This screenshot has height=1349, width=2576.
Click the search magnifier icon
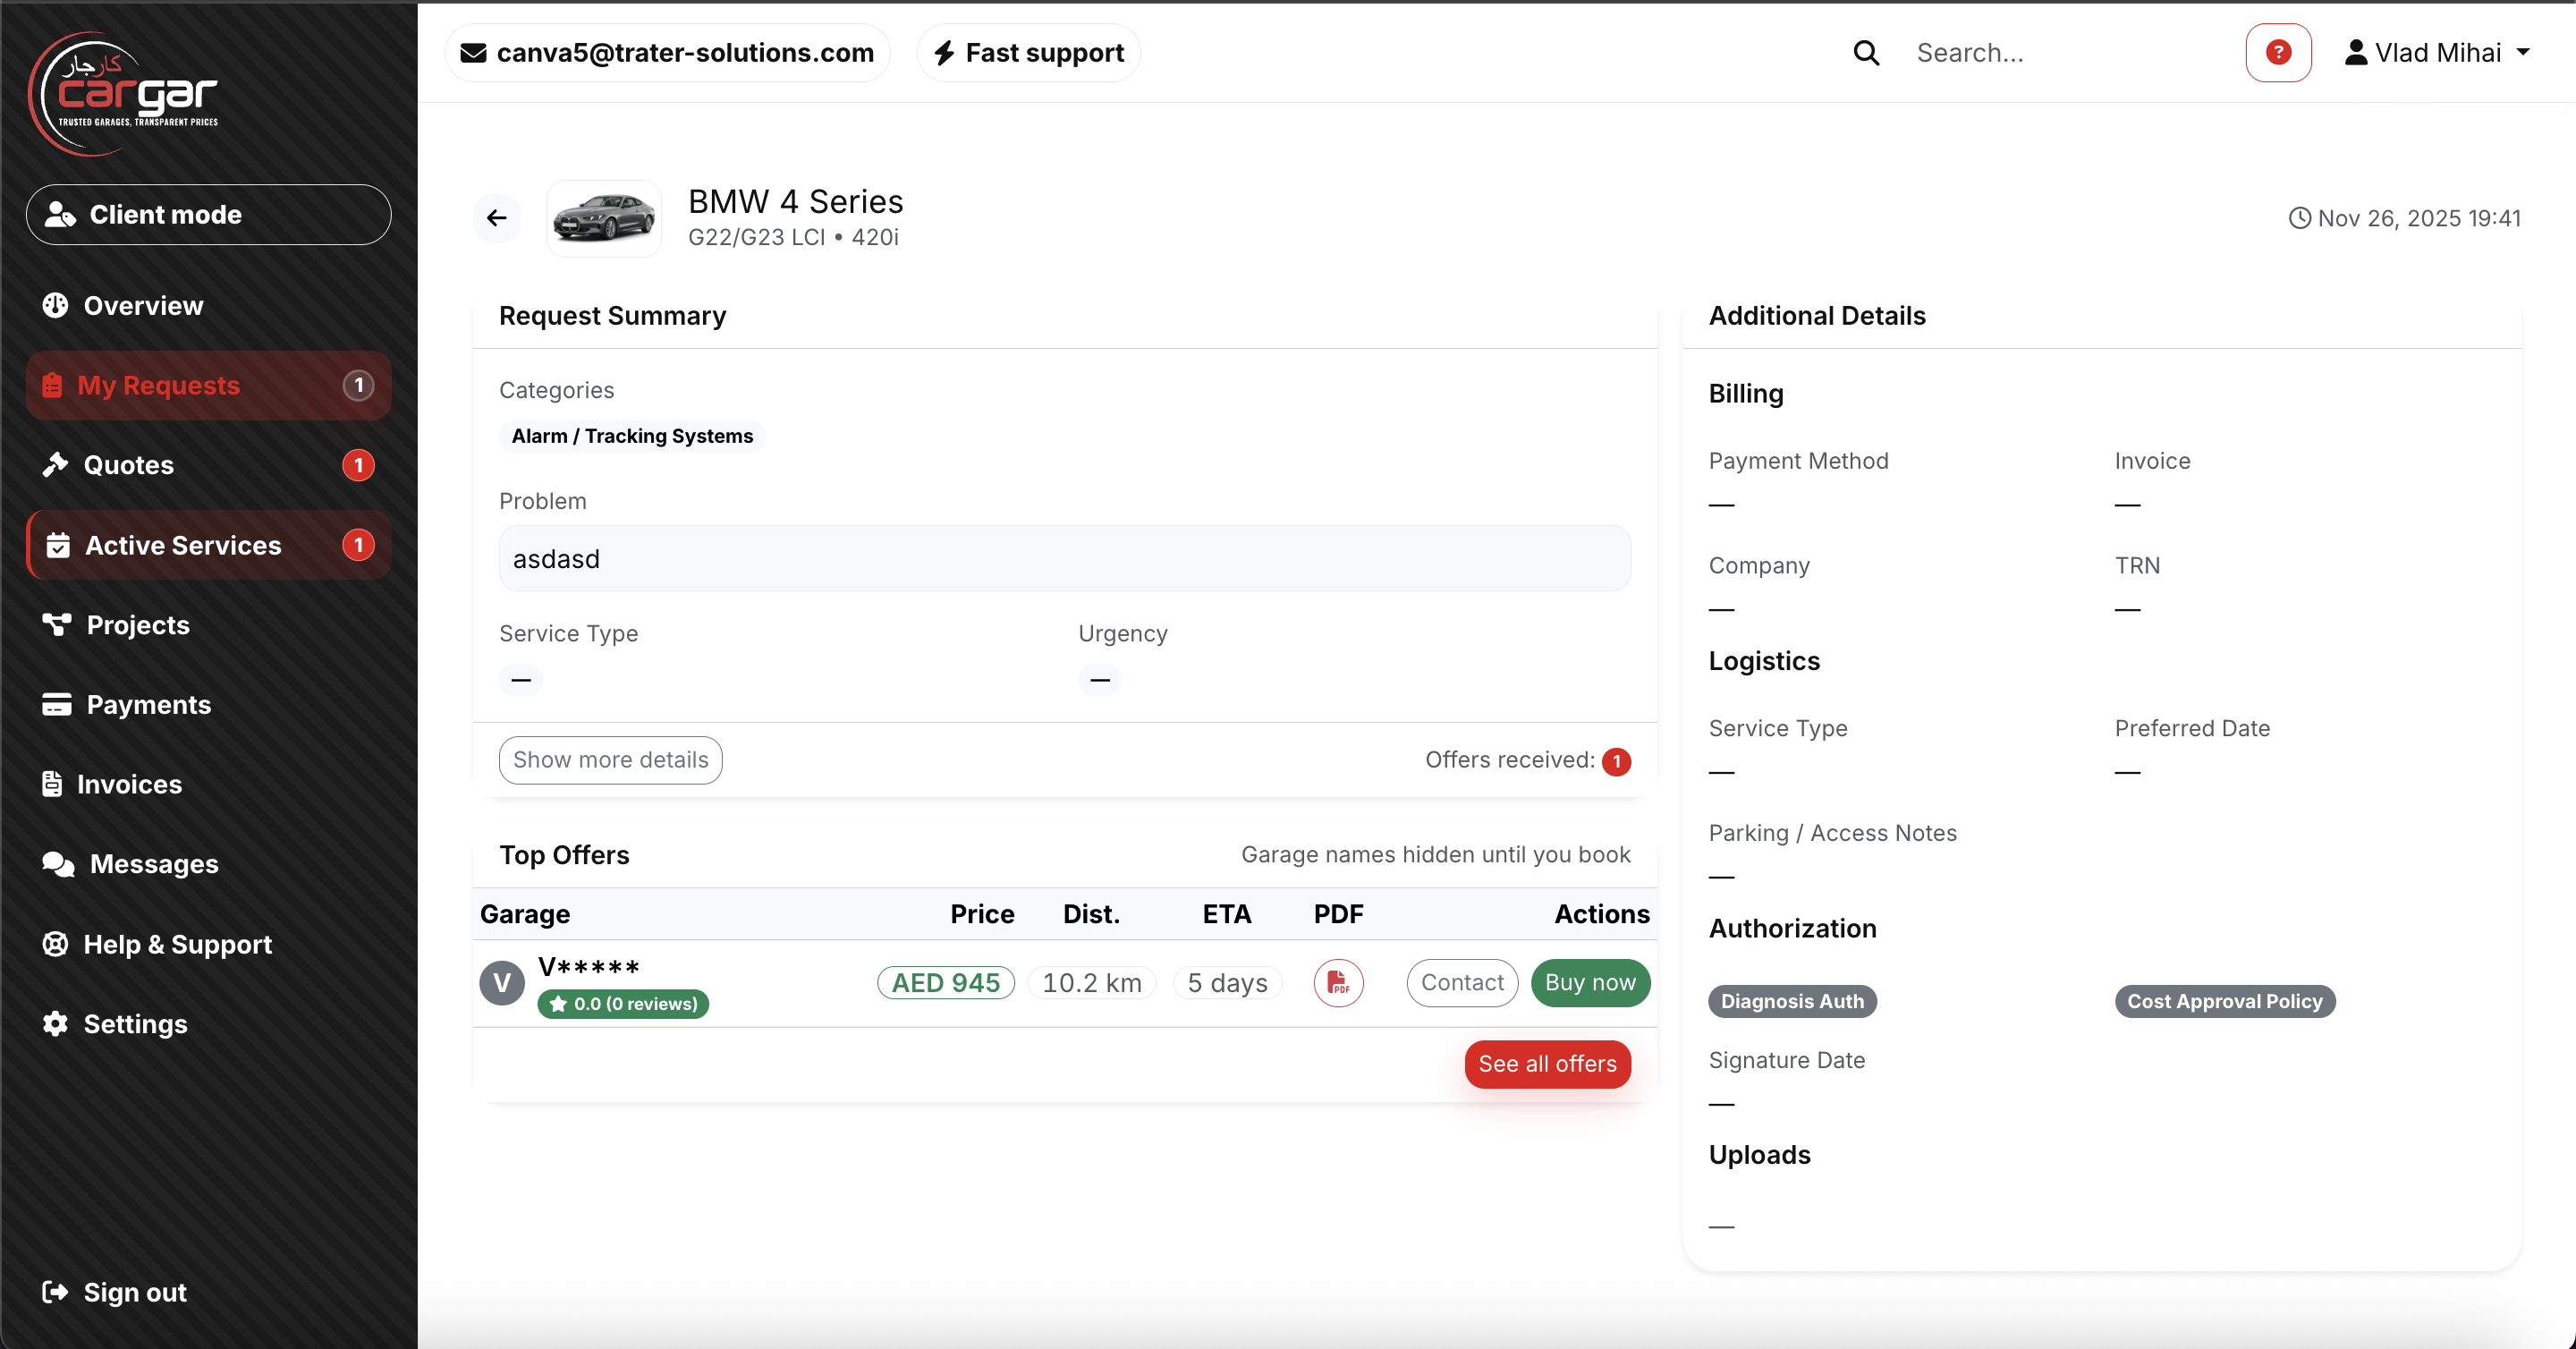click(1866, 53)
